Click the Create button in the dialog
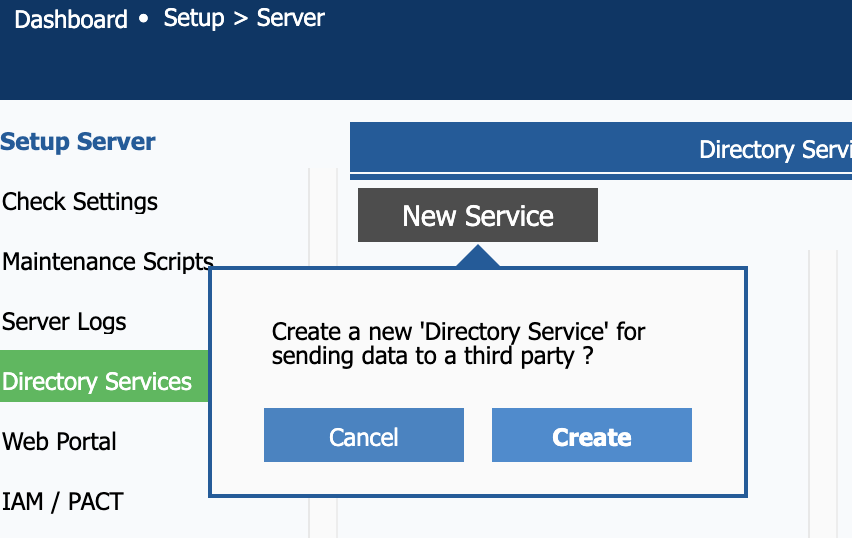852x538 pixels. pyautogui.click(x=591, y=436)
